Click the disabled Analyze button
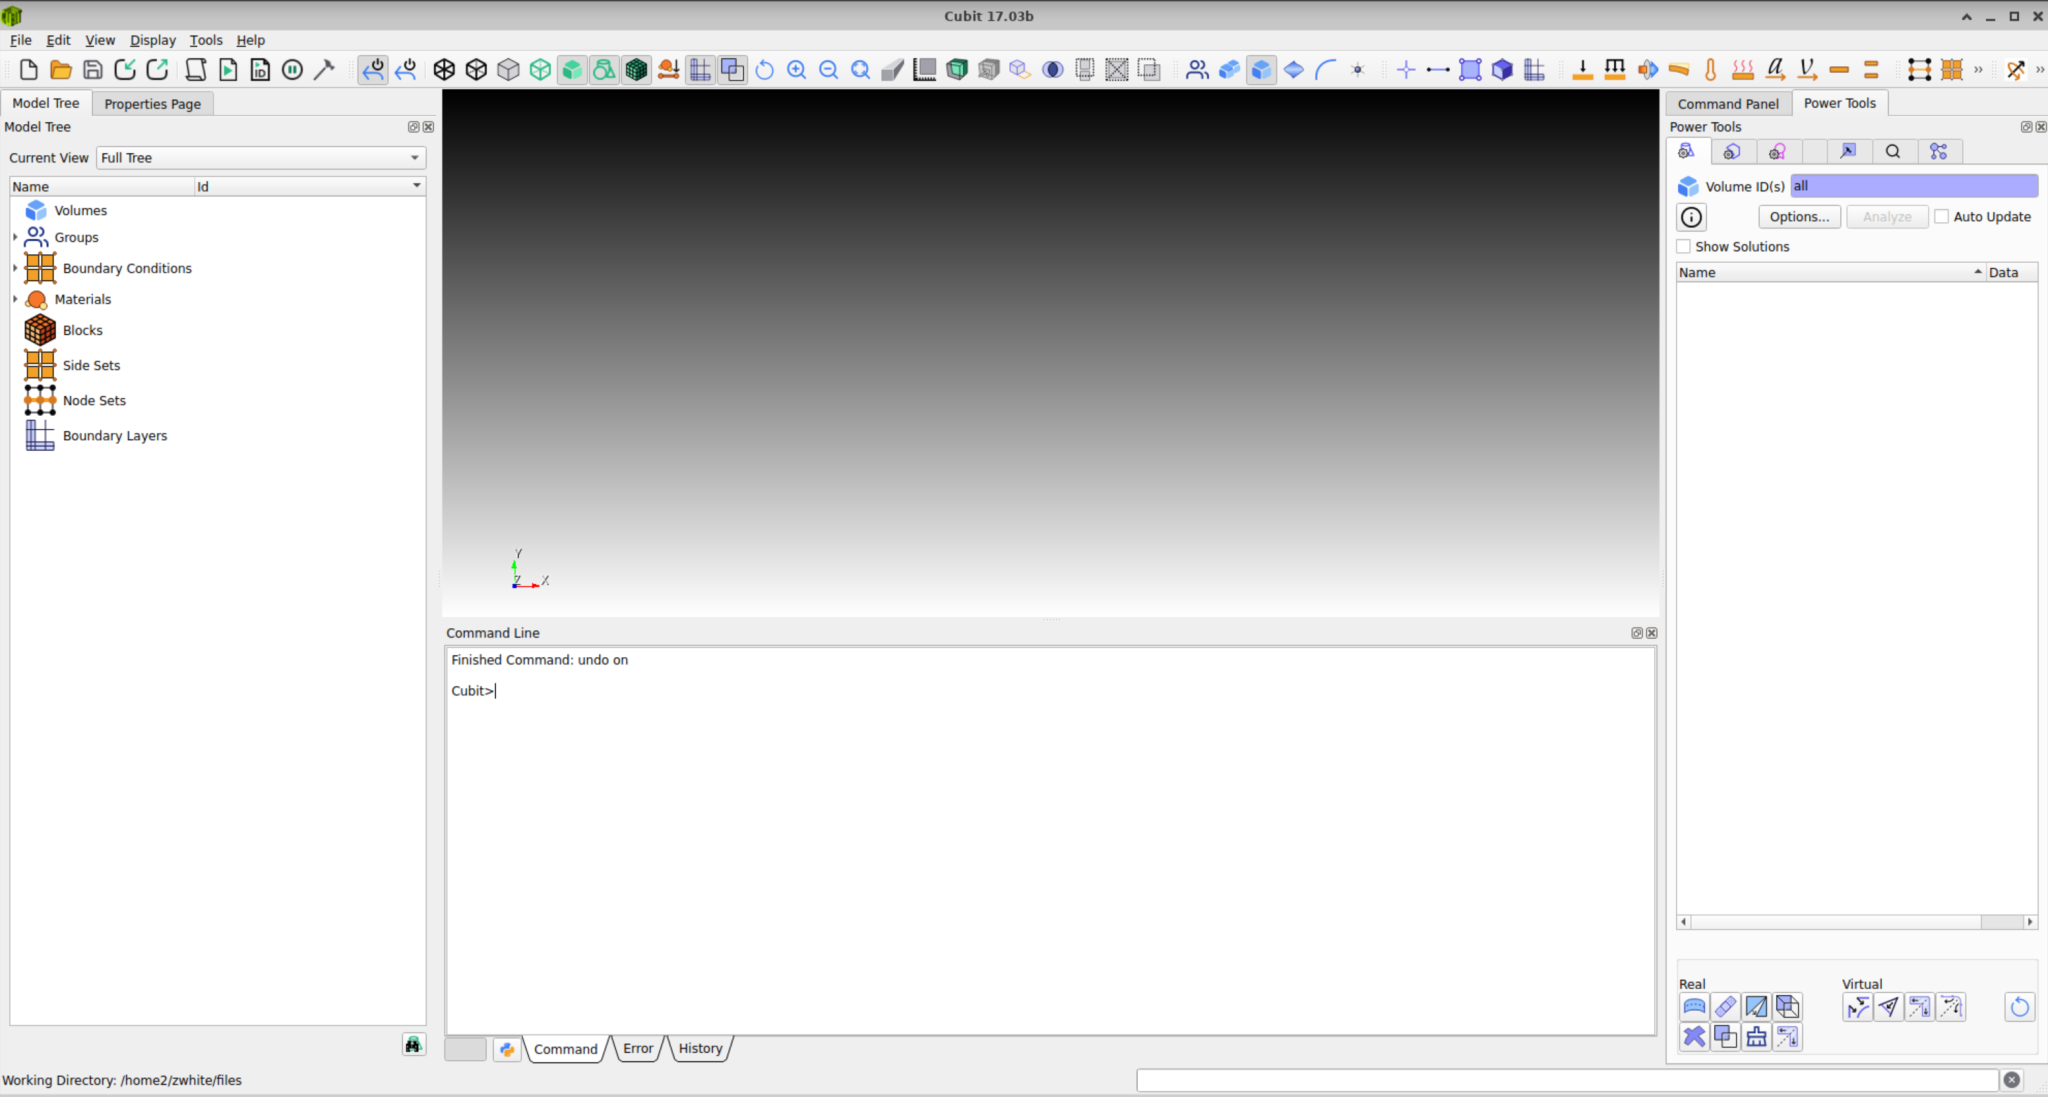The image size is (2048, 1097). click(1887, 216)
